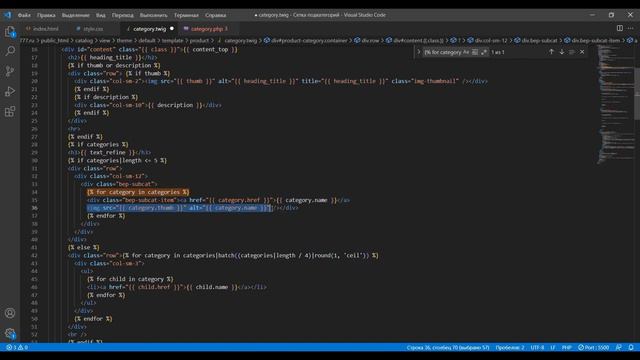The width and height of the screenshot is (640, 360).
Task: Click the errors and warnings status indicator
Action: point(17,347)
